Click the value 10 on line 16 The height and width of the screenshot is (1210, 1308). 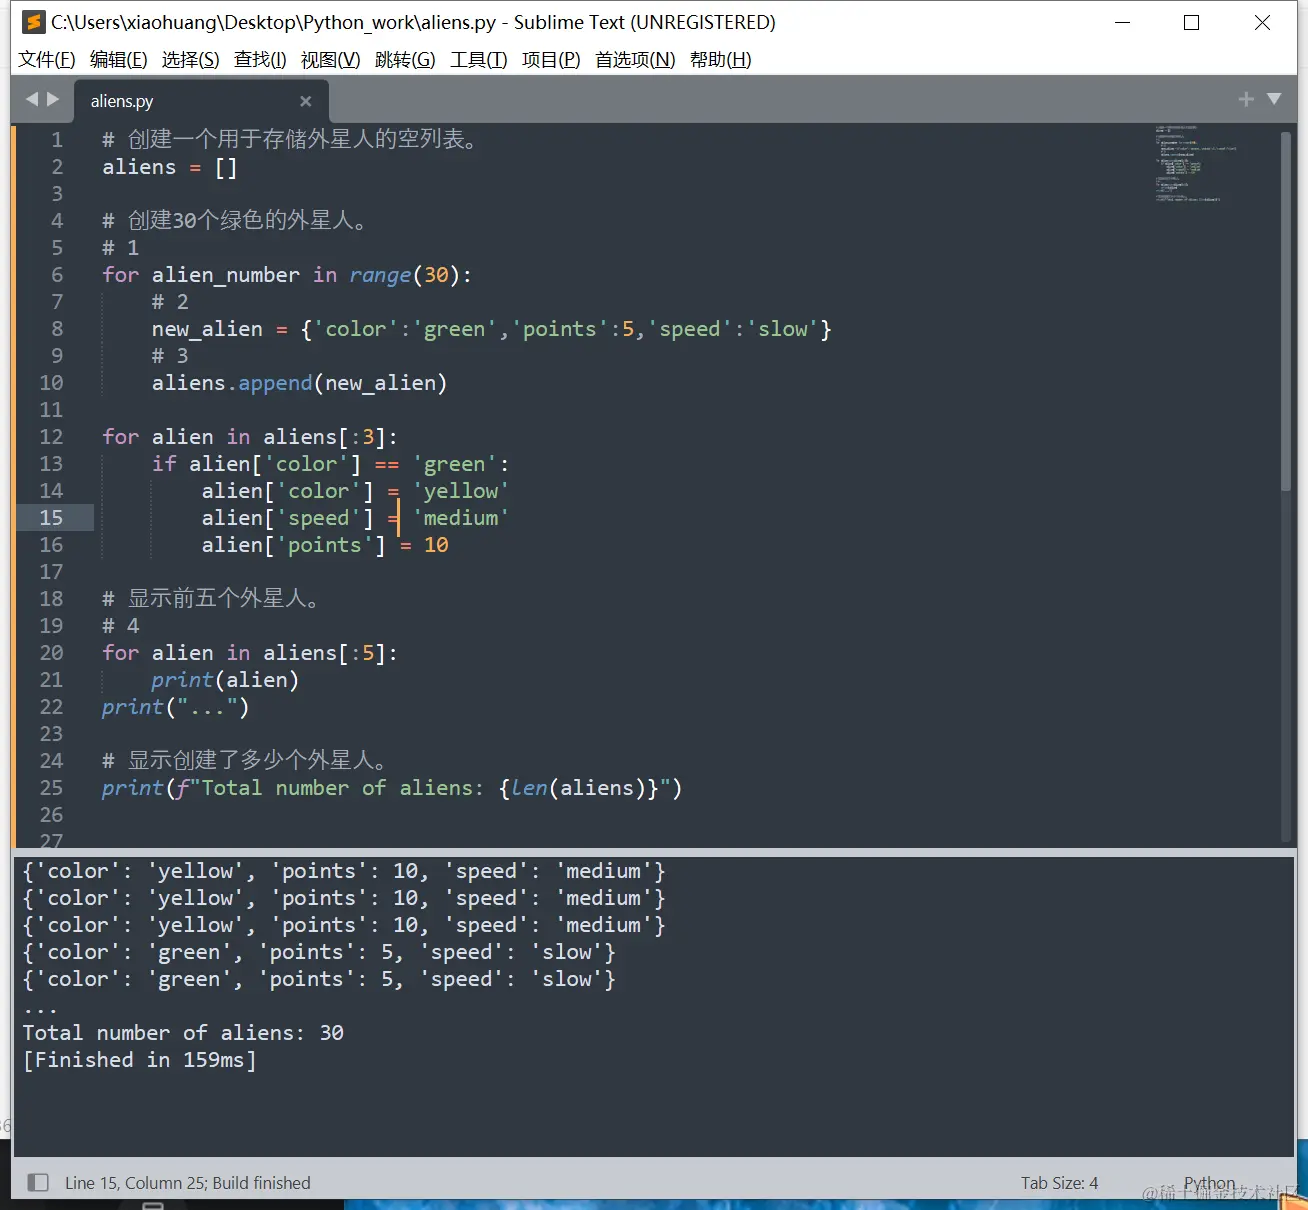tap(436, 545)
